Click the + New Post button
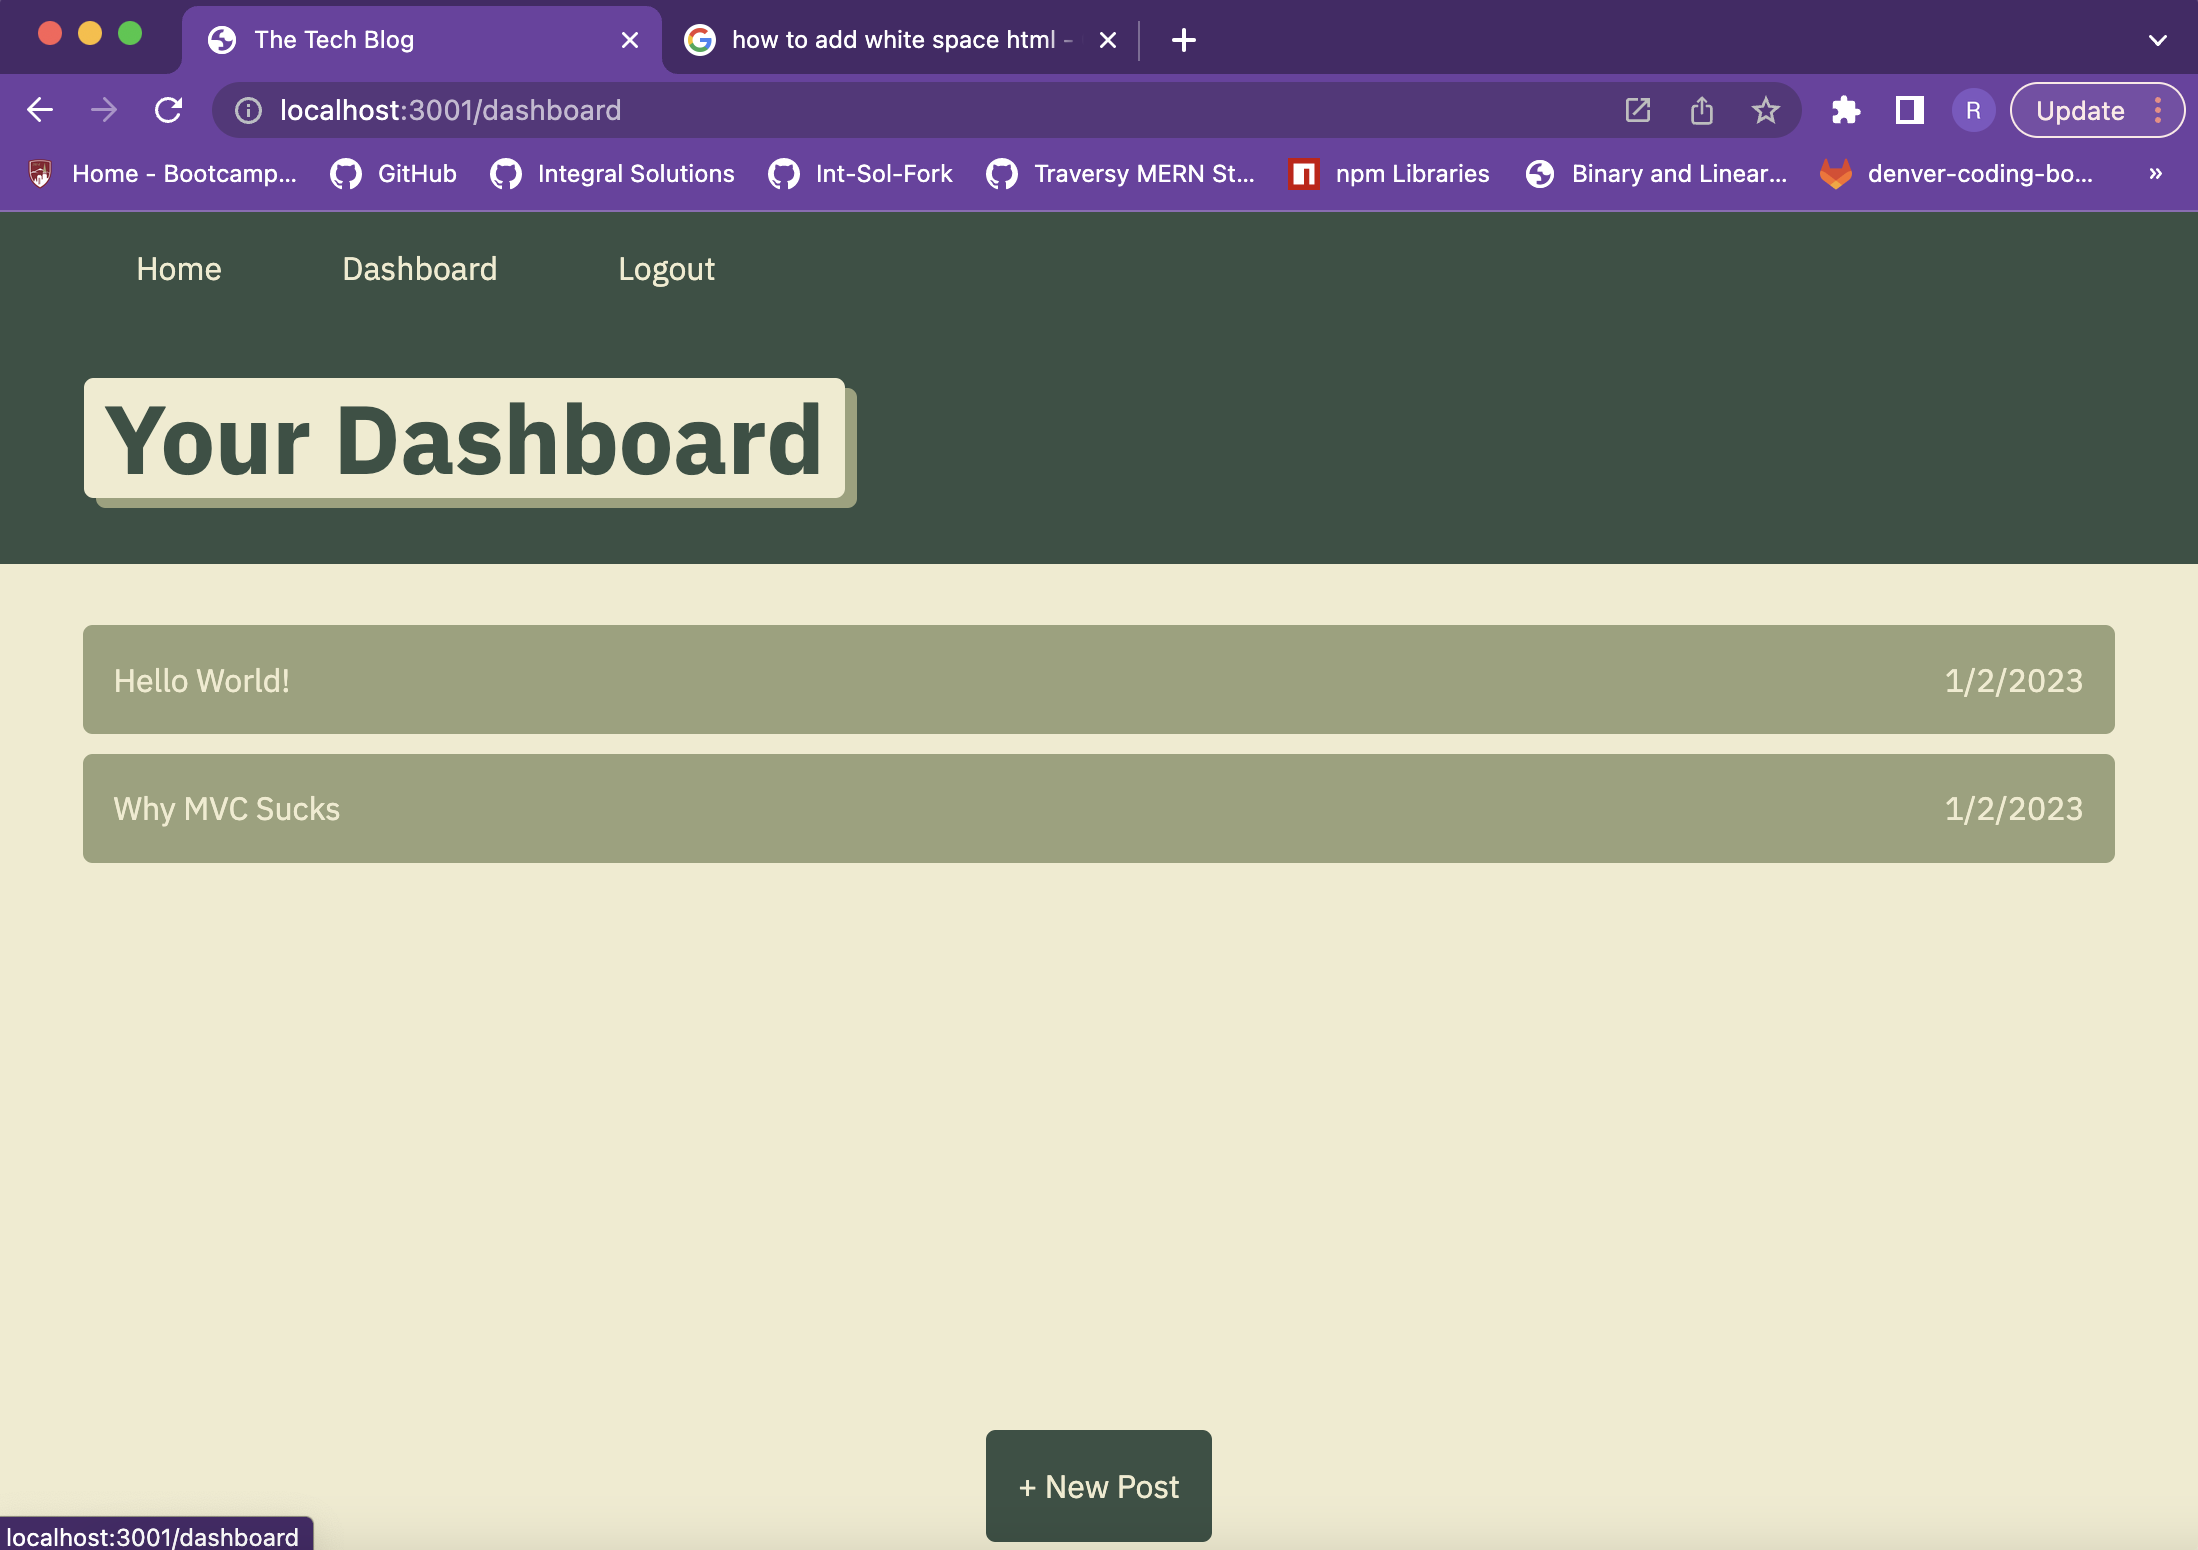The width and height of the screenshot is (2198, 1550). click(1098, 1485)
